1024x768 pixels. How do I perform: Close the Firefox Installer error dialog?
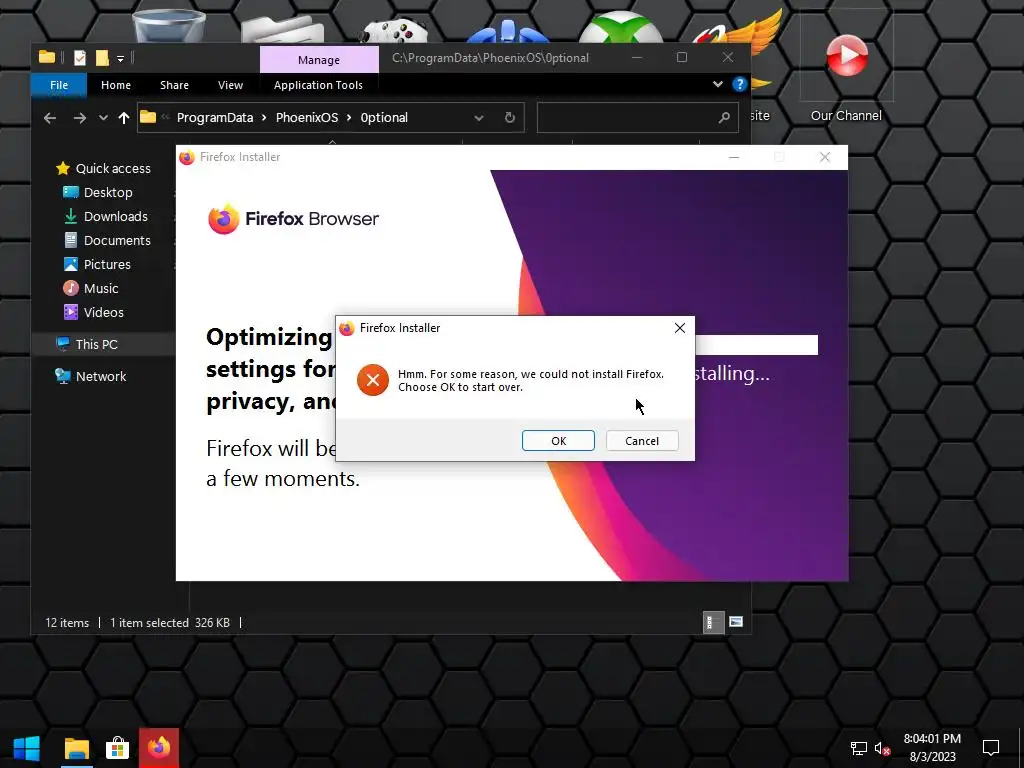680,328
